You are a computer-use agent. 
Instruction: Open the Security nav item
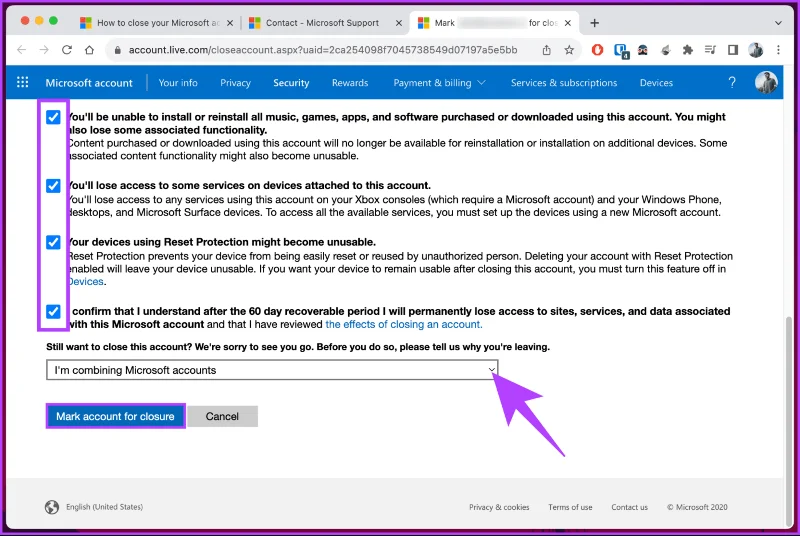click(291, 83)
